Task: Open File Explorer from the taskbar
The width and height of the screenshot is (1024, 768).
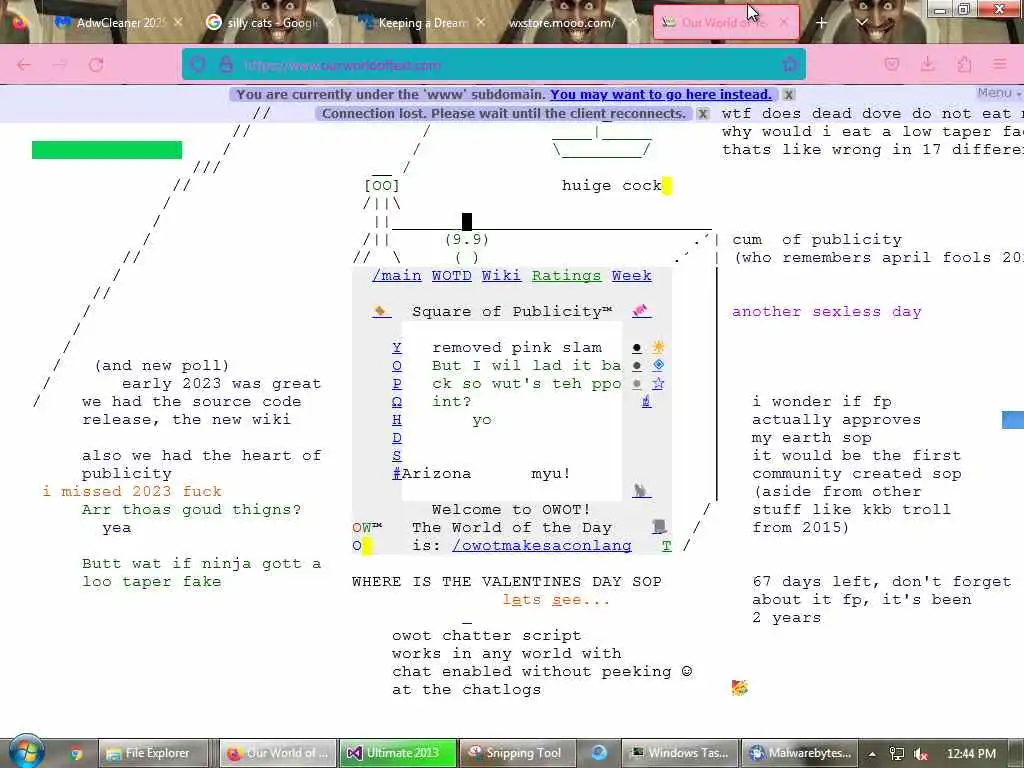Action: (x=153, y=753)
